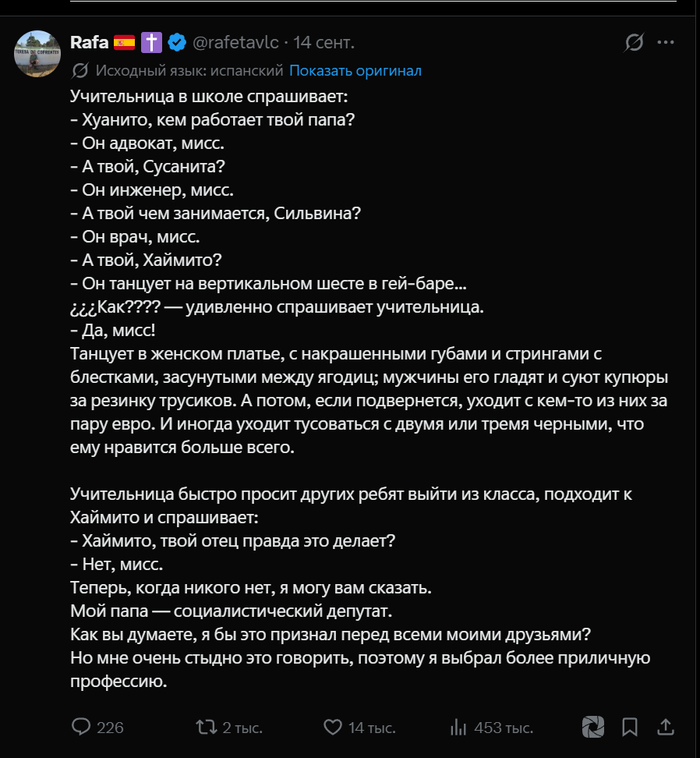Open the three-dot More options menu

click(x=666, y=43)
